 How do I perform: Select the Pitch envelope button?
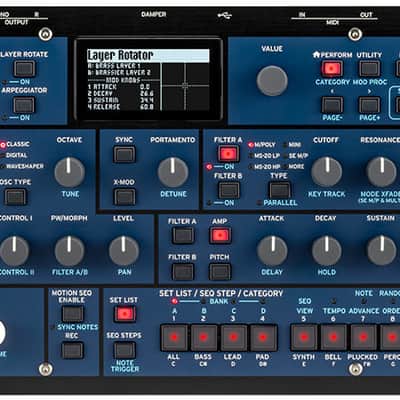click(220, 272)
